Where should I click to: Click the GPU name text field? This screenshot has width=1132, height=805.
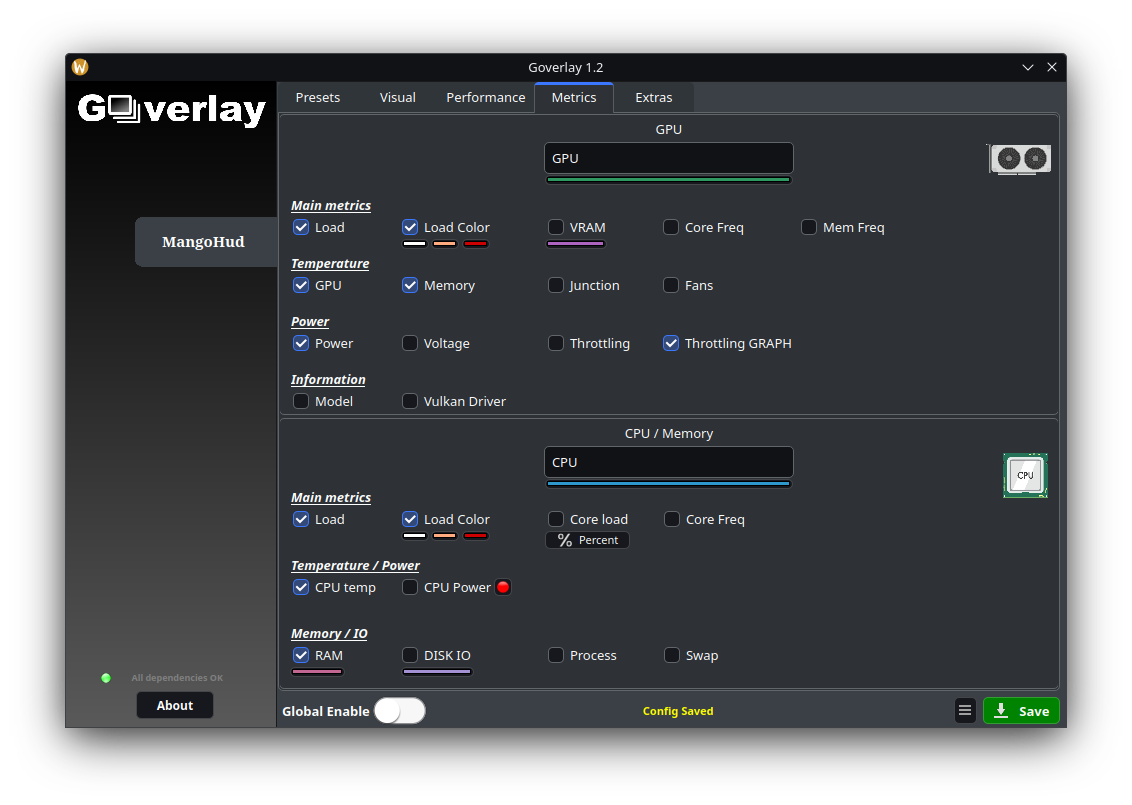(x=668, y=158)
